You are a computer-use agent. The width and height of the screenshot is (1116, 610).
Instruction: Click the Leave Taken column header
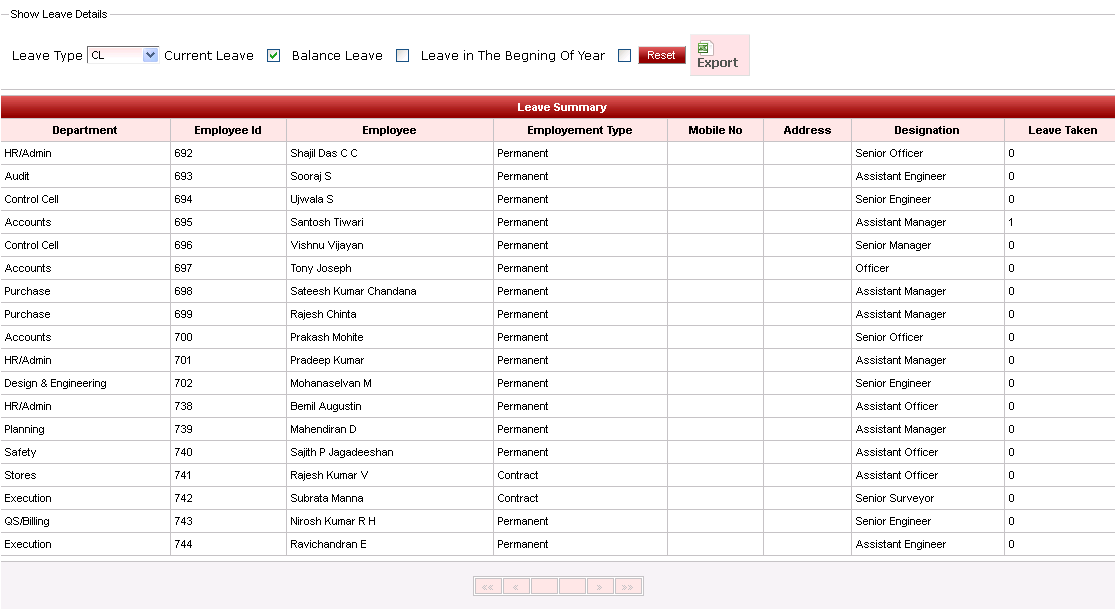1062,130
